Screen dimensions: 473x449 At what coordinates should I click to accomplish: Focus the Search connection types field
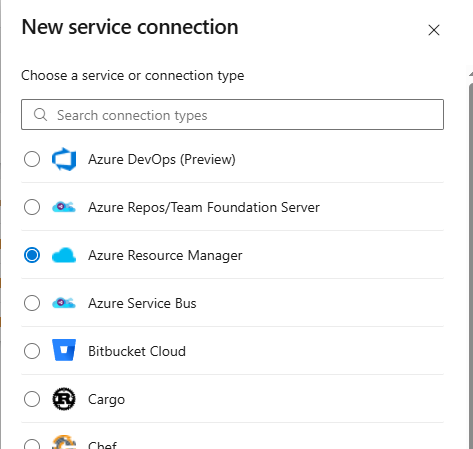pyautogui.click(x=232, y=114)
